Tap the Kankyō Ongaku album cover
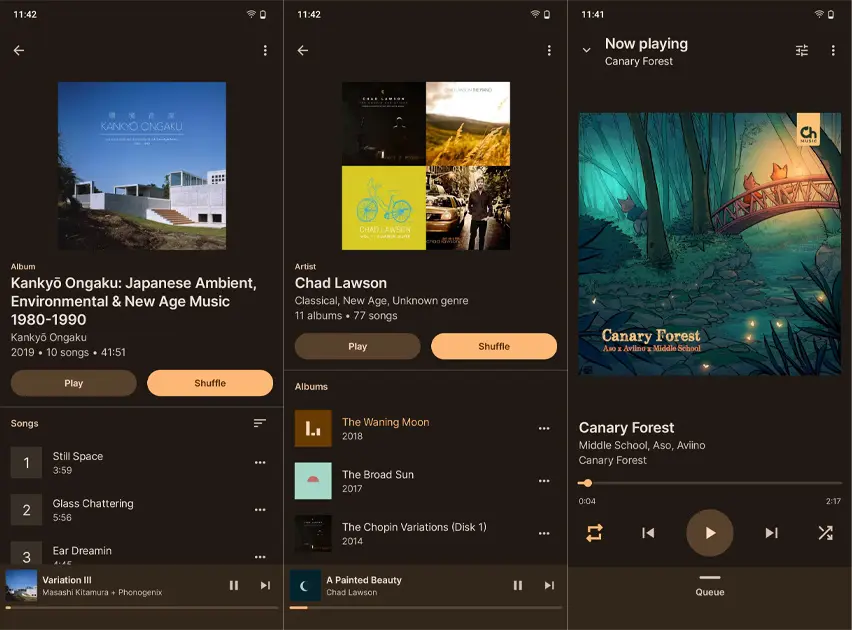This screenshot has width=852, height=630. [142, 166]
